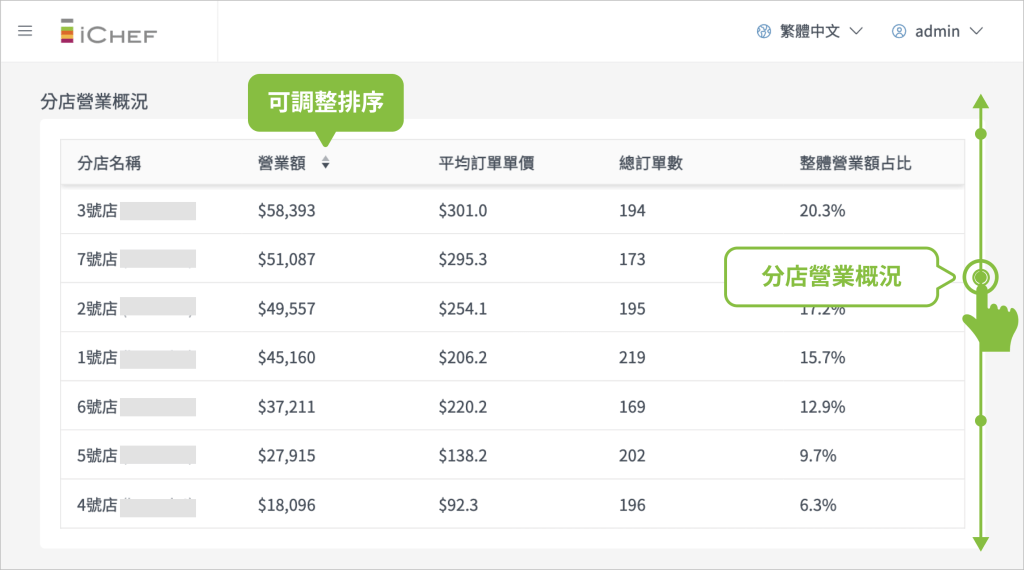Toggle sort arrows beside 營業額
Viewport: 1024px width, 570px height.
(x=325, y=163)
